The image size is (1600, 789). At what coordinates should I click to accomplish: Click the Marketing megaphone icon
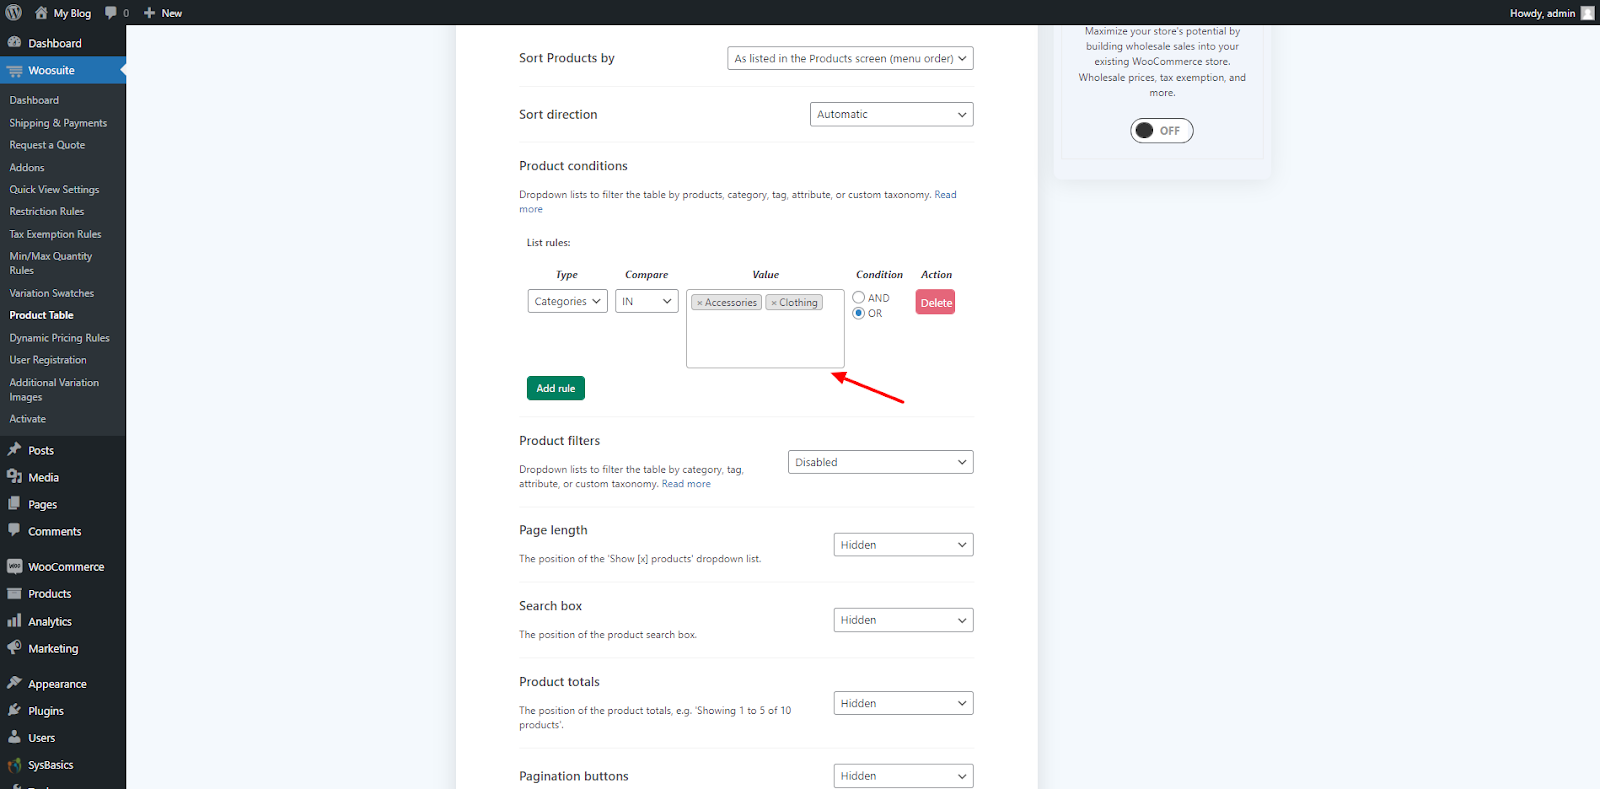[14, 648]
